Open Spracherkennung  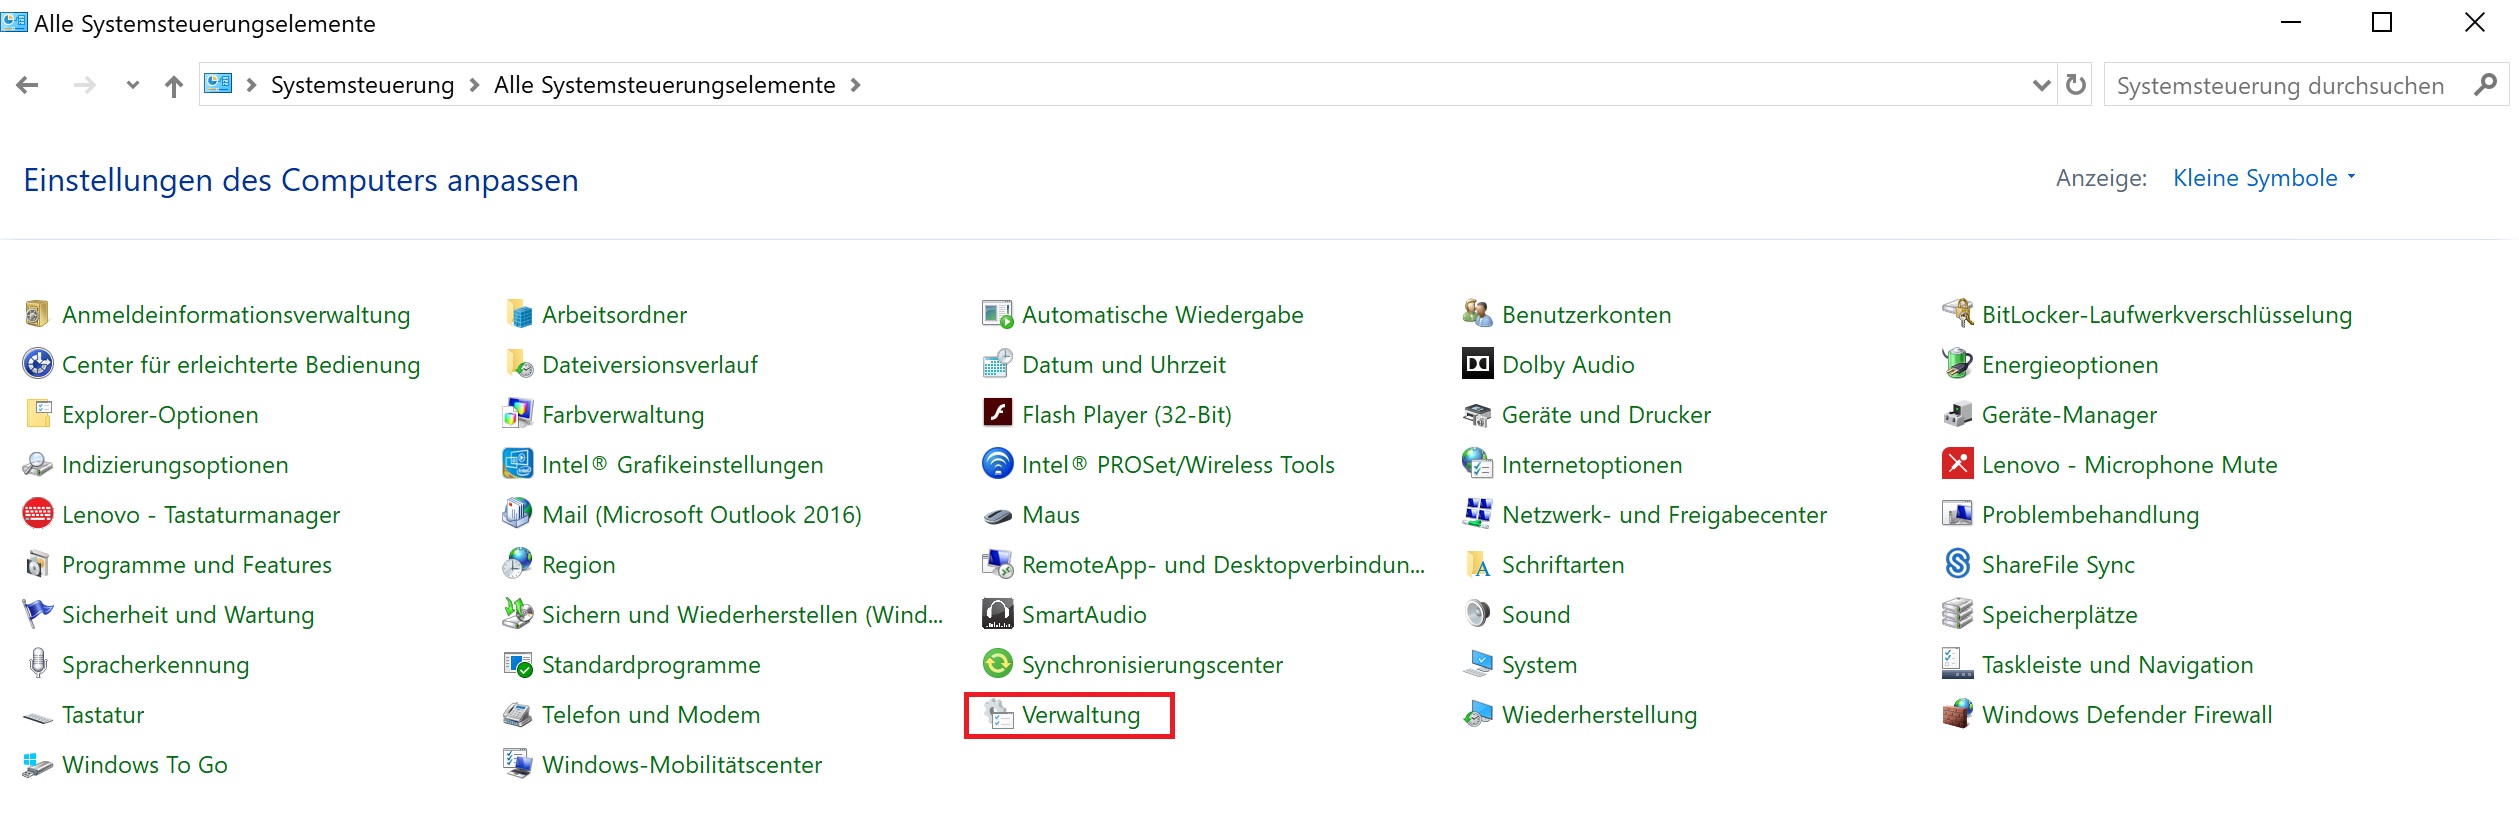[155, 665]
